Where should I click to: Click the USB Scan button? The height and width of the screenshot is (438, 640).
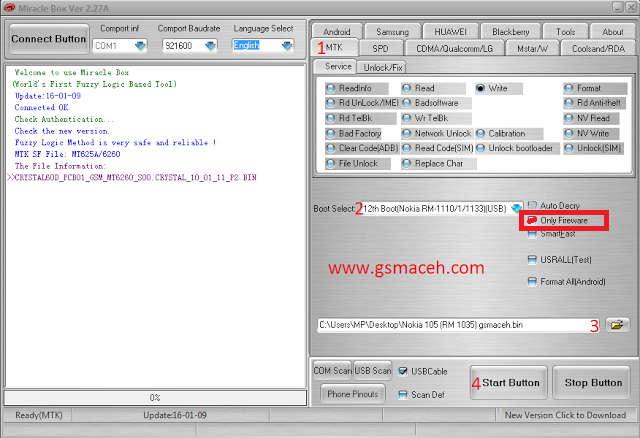(x=373, y=371)
